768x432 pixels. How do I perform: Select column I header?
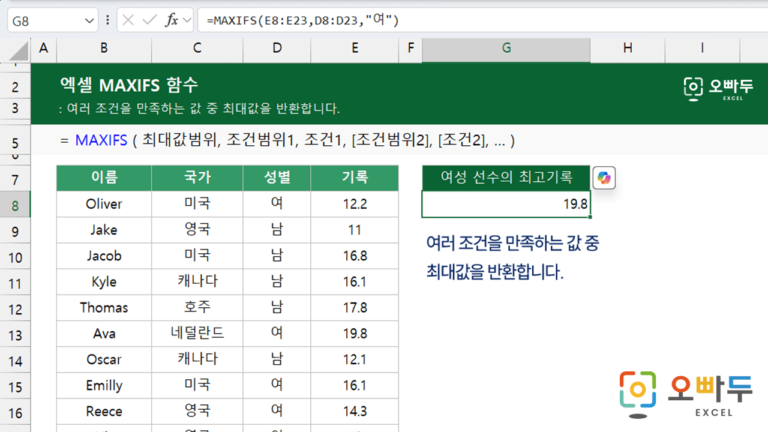click(702, 48)
